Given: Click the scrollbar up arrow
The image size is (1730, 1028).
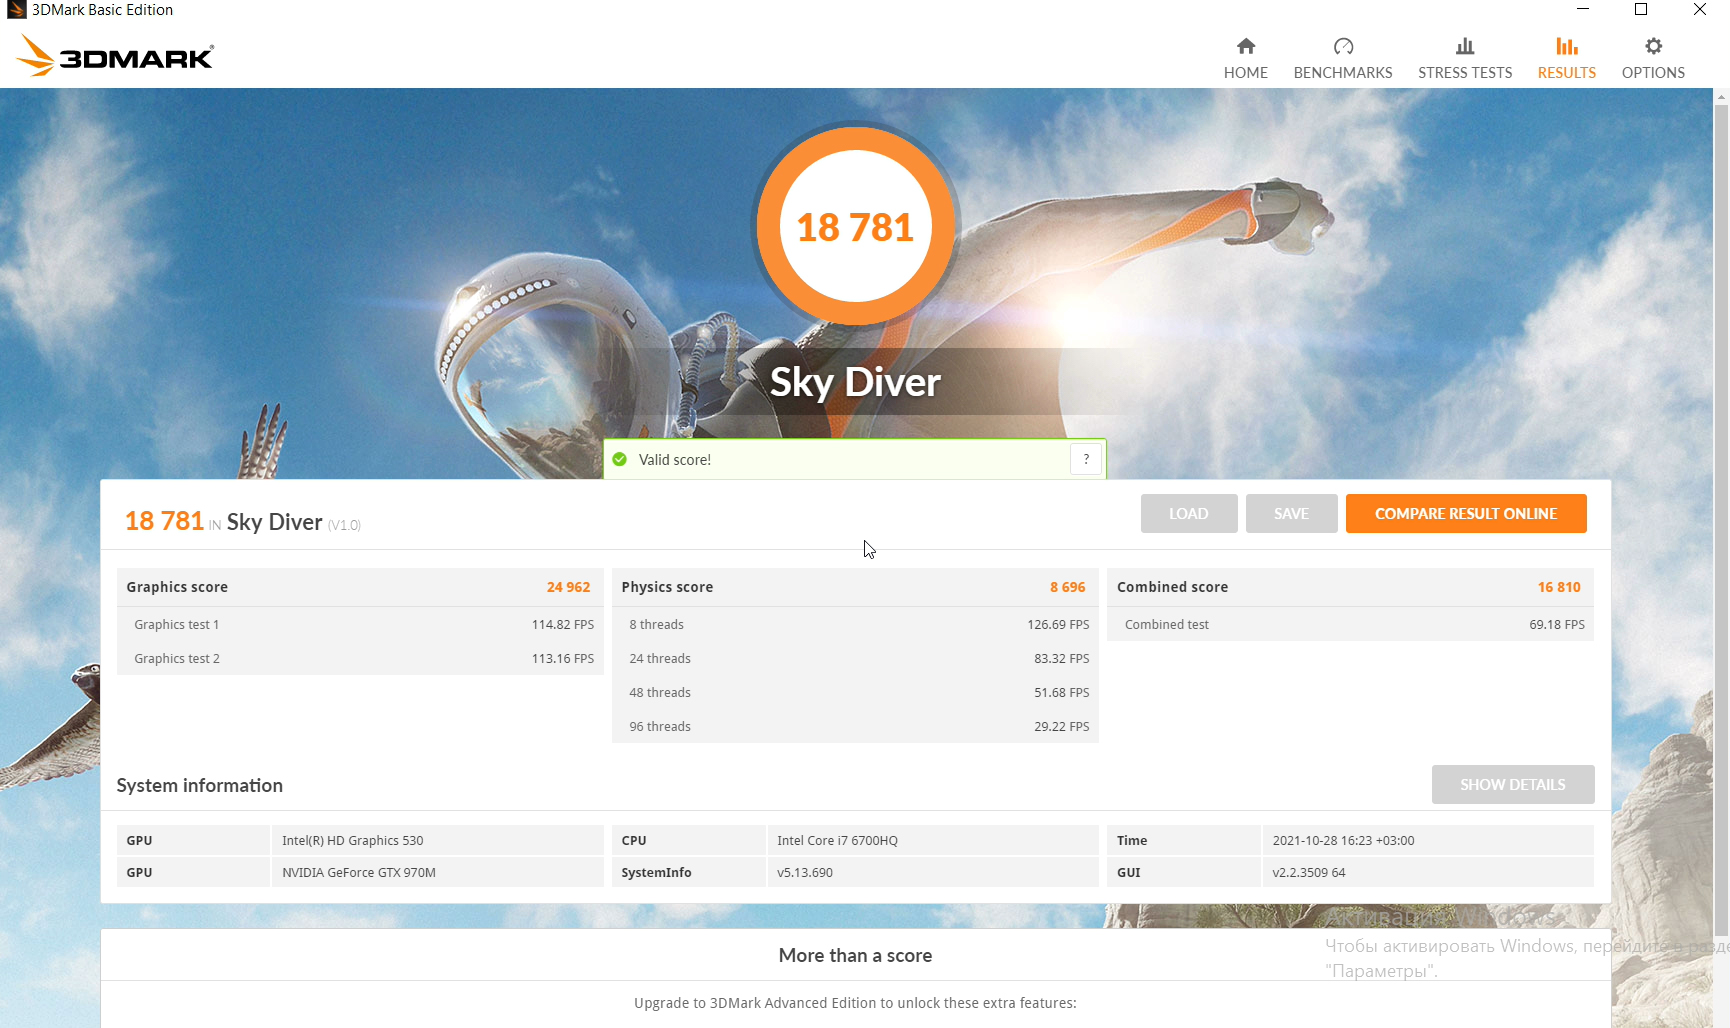Looking at the screenshot, I should (1721, 97).
